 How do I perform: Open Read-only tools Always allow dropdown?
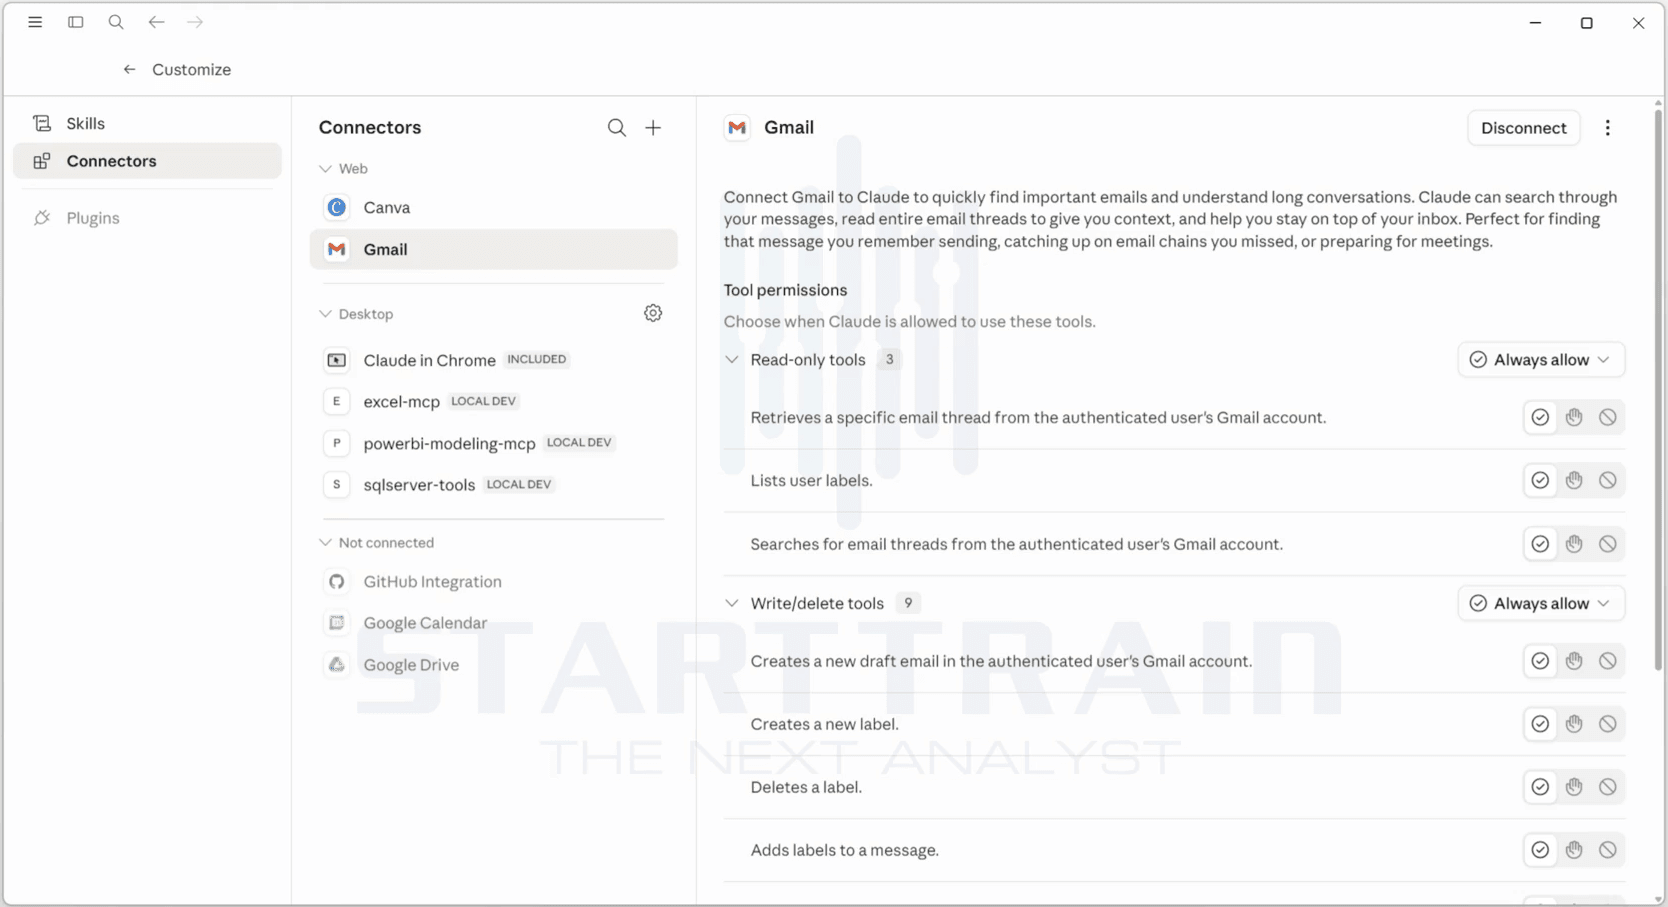pyautogui.click(x=1541, y=360)
